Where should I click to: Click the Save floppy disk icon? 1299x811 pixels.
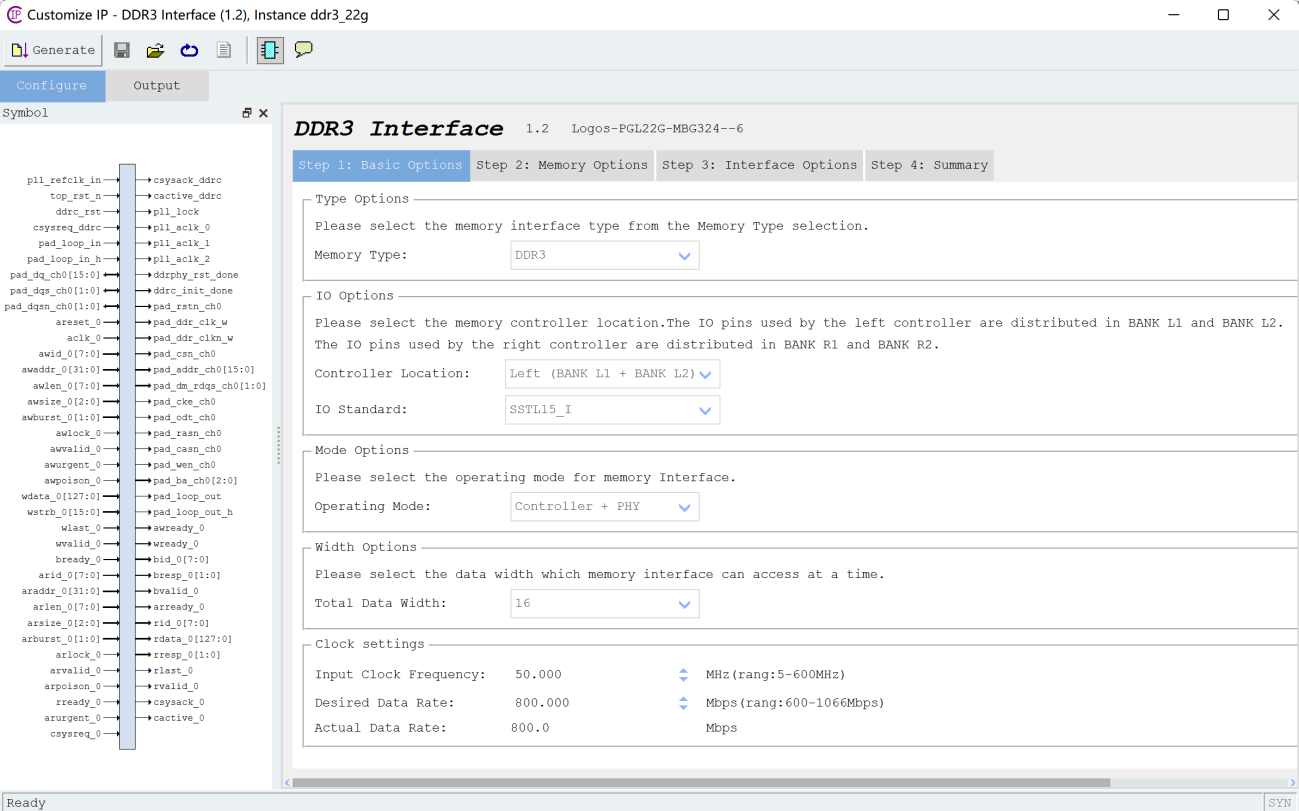tap(122, 50)
